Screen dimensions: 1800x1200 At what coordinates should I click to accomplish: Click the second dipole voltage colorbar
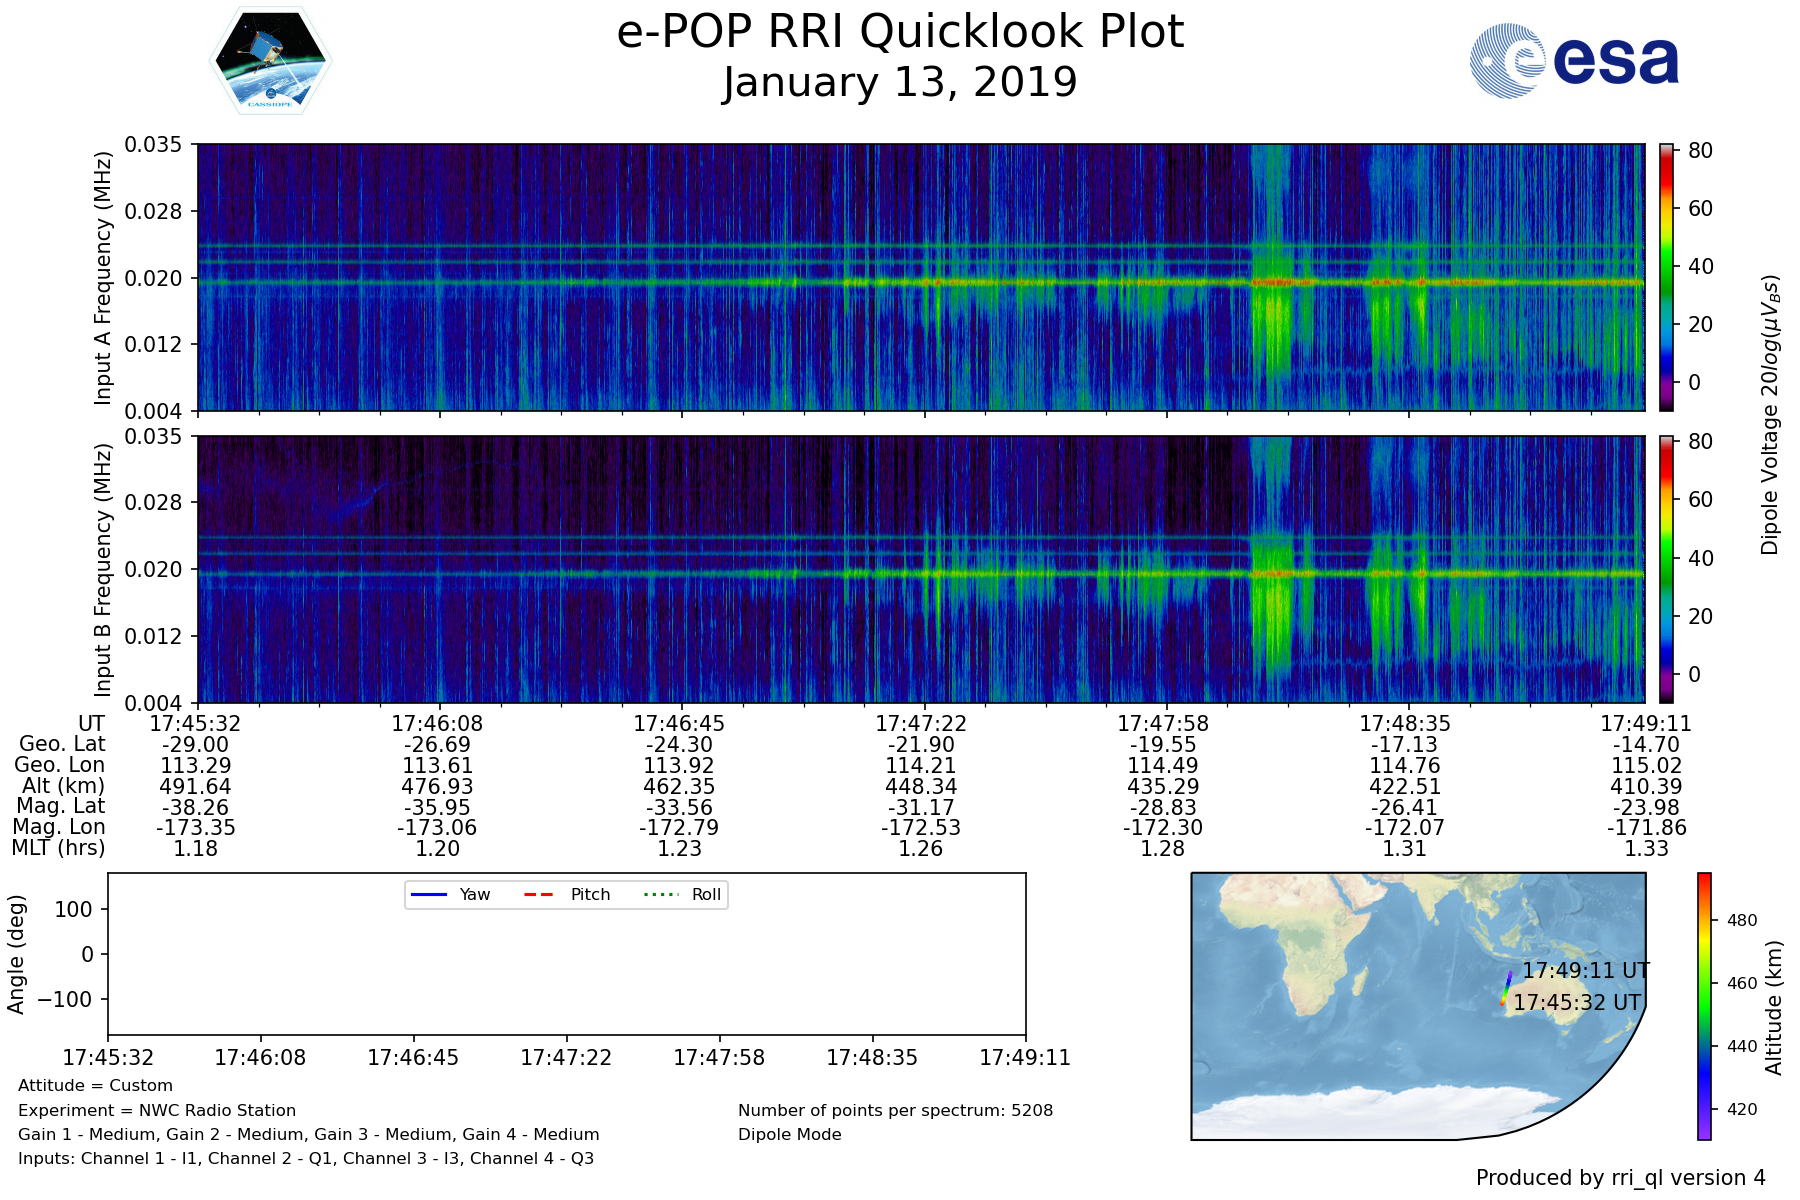1666,569
